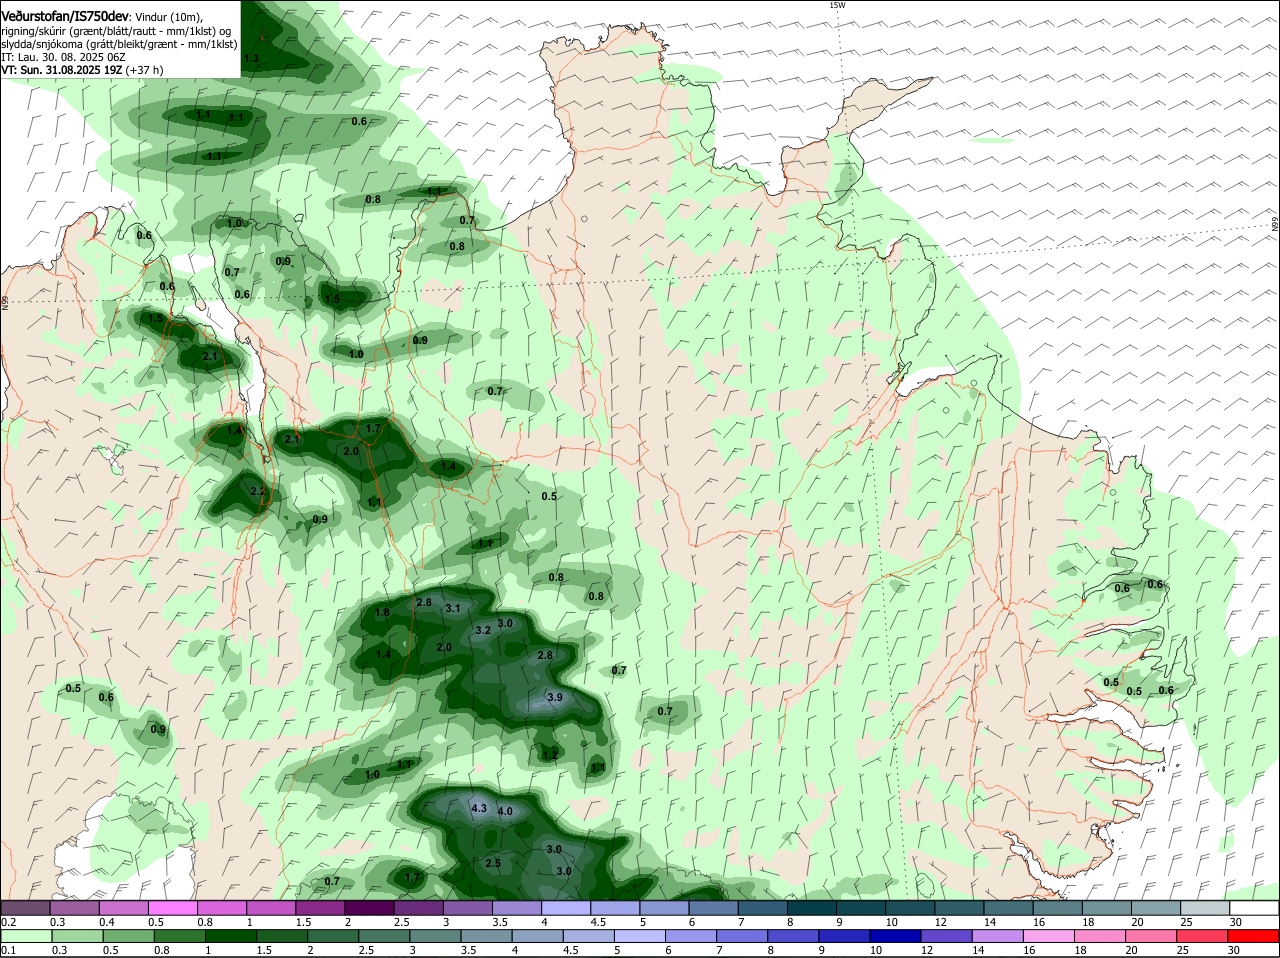Click the 1.2 precipitation value on the map
Screen dimensions: 1280x958
[549, 755]
